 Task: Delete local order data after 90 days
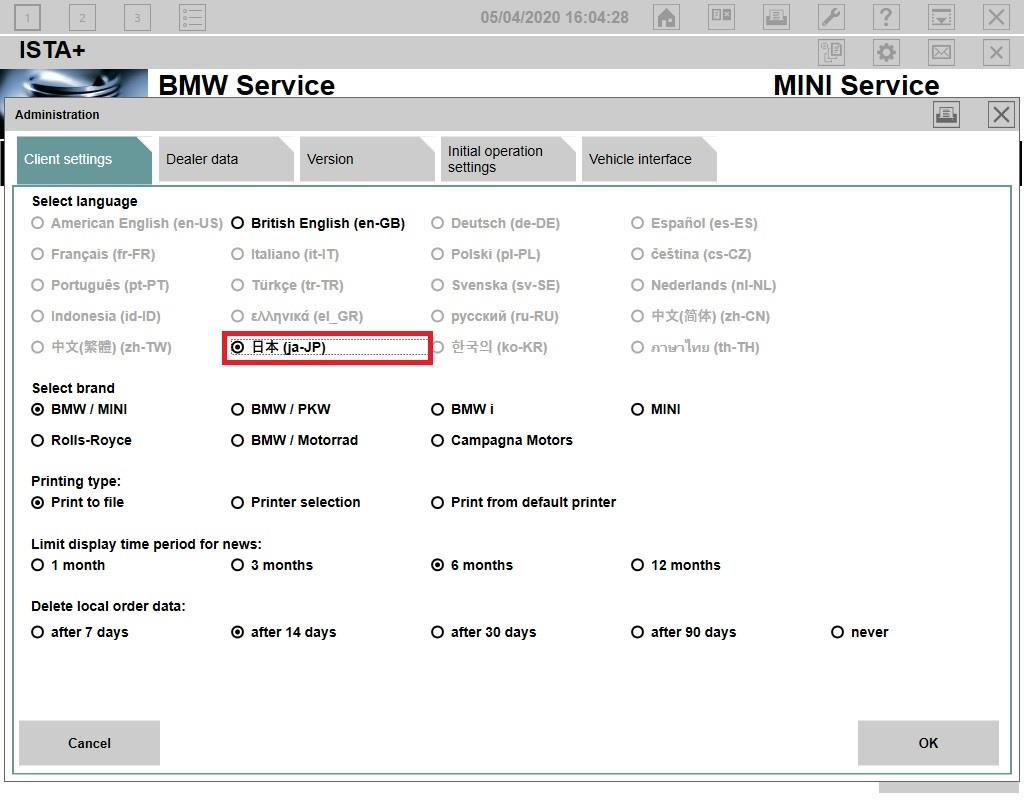click(684, 632)
